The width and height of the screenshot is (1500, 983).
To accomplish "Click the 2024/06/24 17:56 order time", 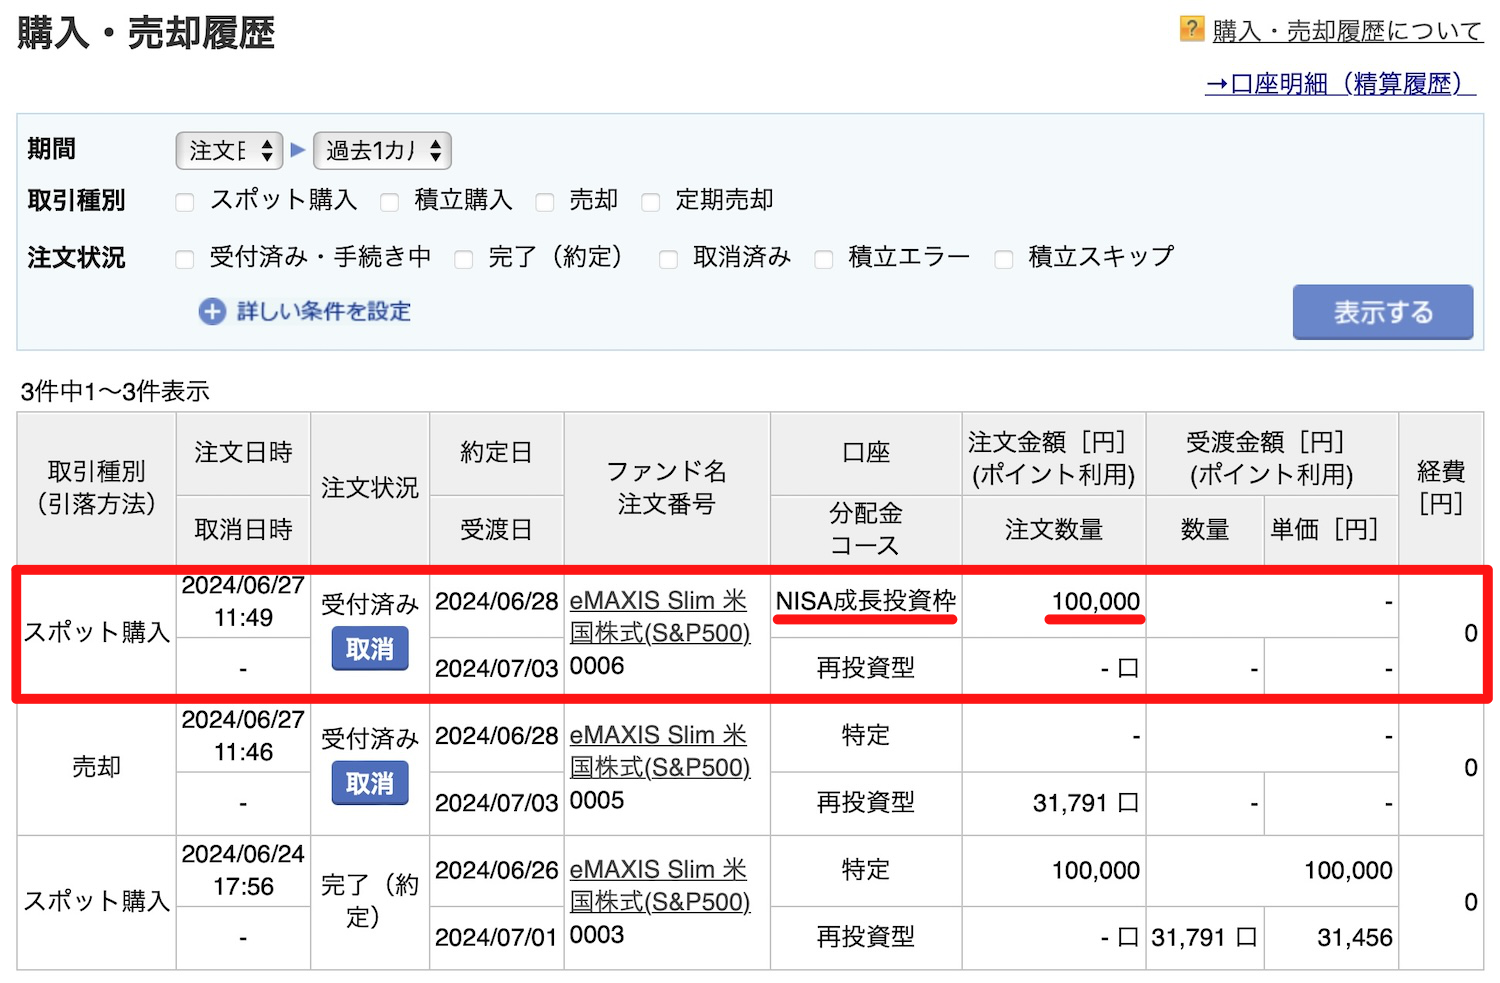I will pos(243,870).
